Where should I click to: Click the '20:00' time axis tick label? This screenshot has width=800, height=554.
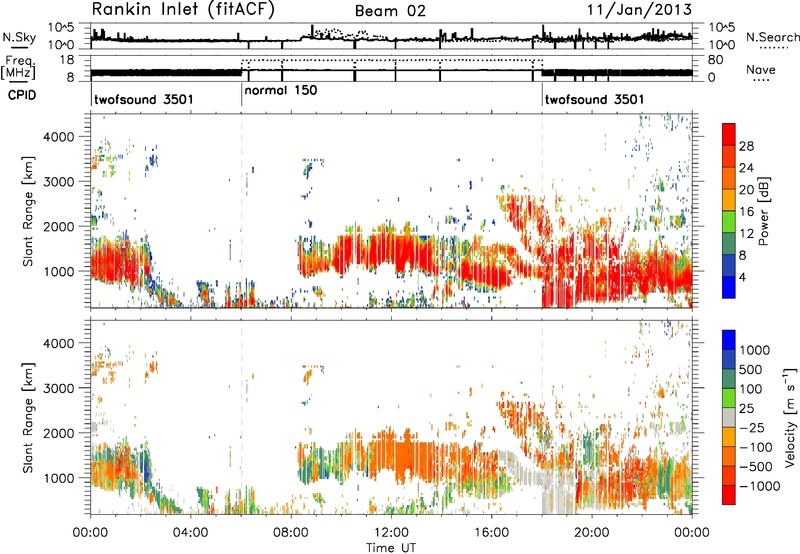(591, 533)
